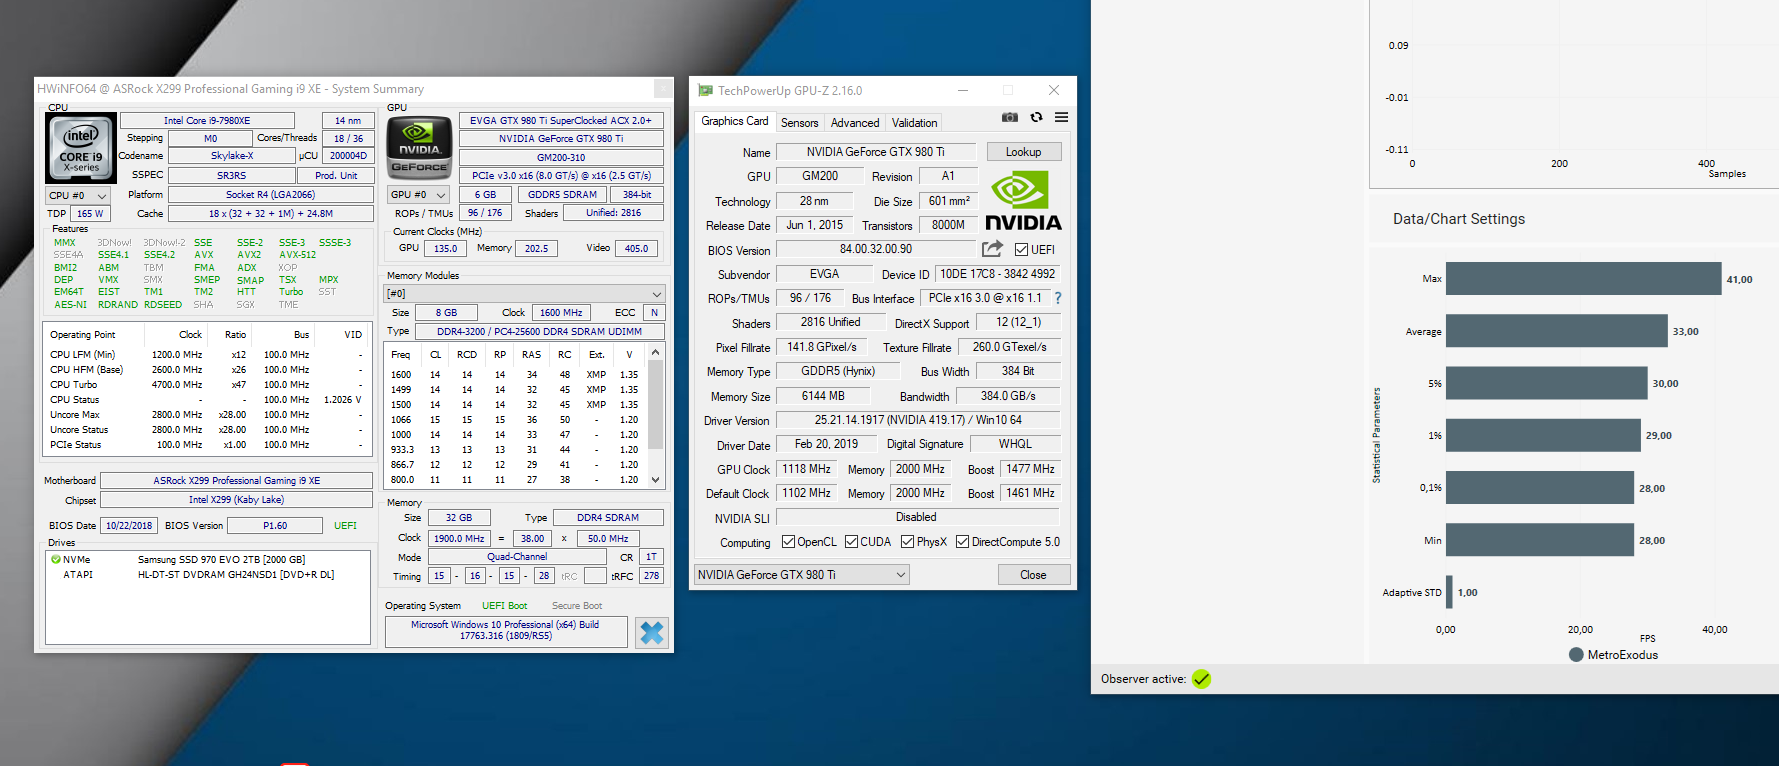The height and width of the screenshot is (766, 1779).
Task: Switch to the Sensors tab
Action: [x=799, y=123]
